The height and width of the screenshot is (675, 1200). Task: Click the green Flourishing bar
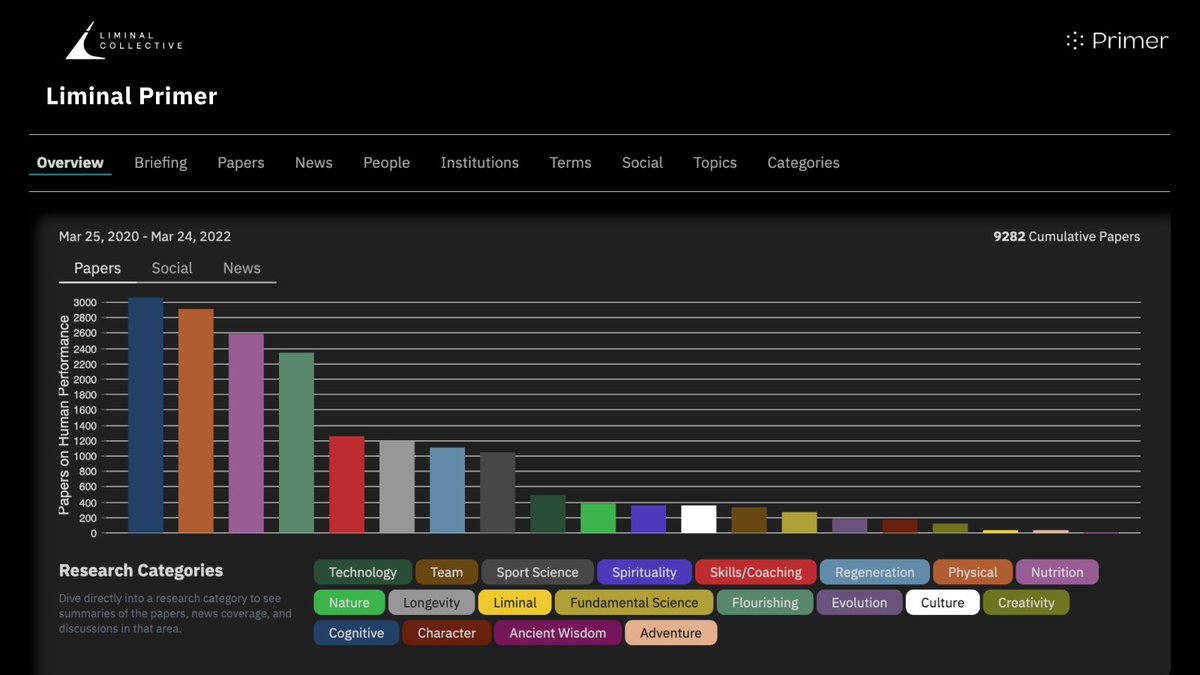(x=296, y=443)
